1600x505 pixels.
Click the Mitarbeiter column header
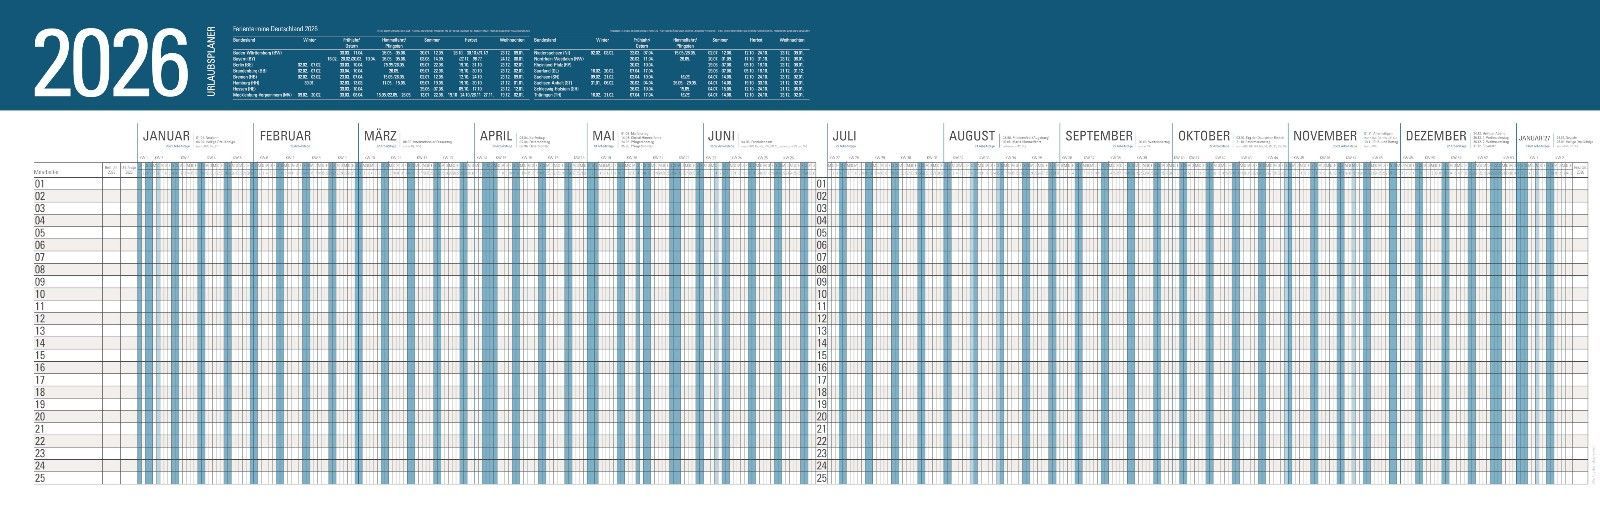pyautogui.click(x=49, y=171)
